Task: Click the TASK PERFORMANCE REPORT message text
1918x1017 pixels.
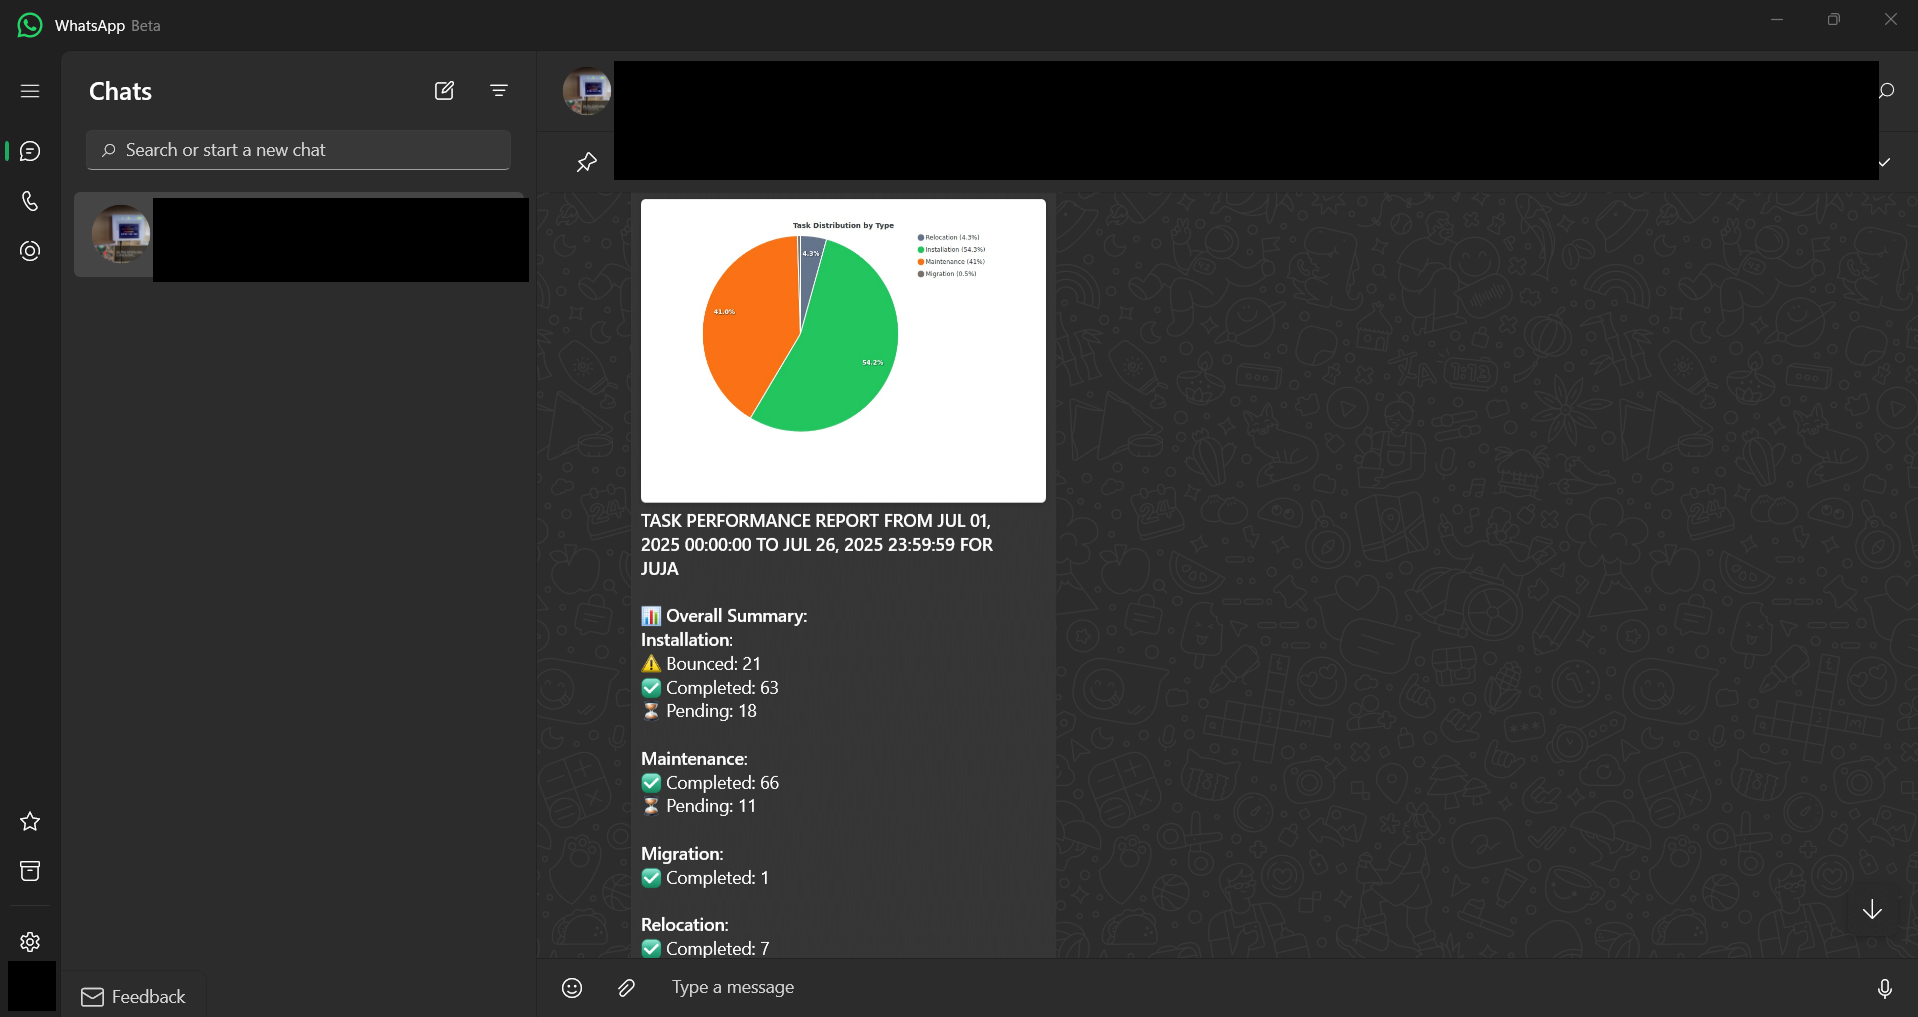Action: [817, 545]
